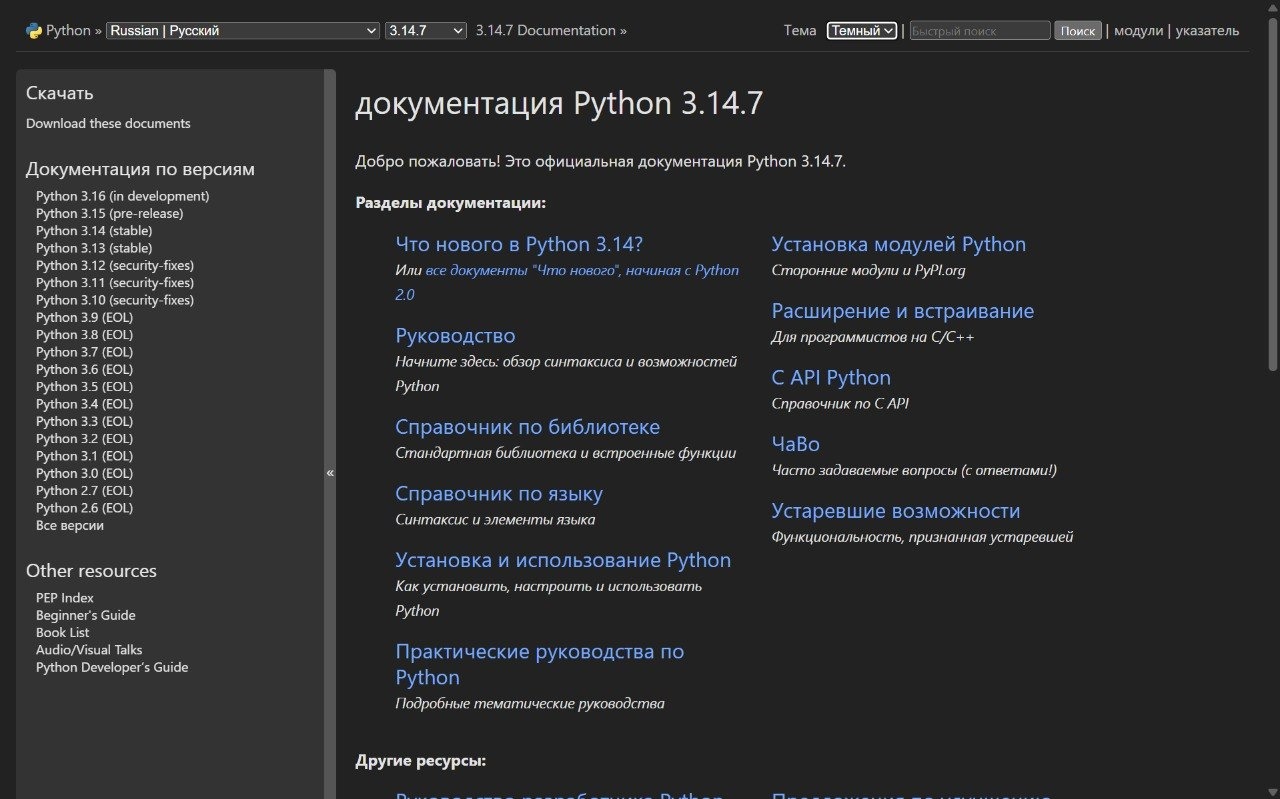Open Что нового в Python 3.14? link
The image size is (1280, 799).
pyautogui.click(x=519, y=244)
